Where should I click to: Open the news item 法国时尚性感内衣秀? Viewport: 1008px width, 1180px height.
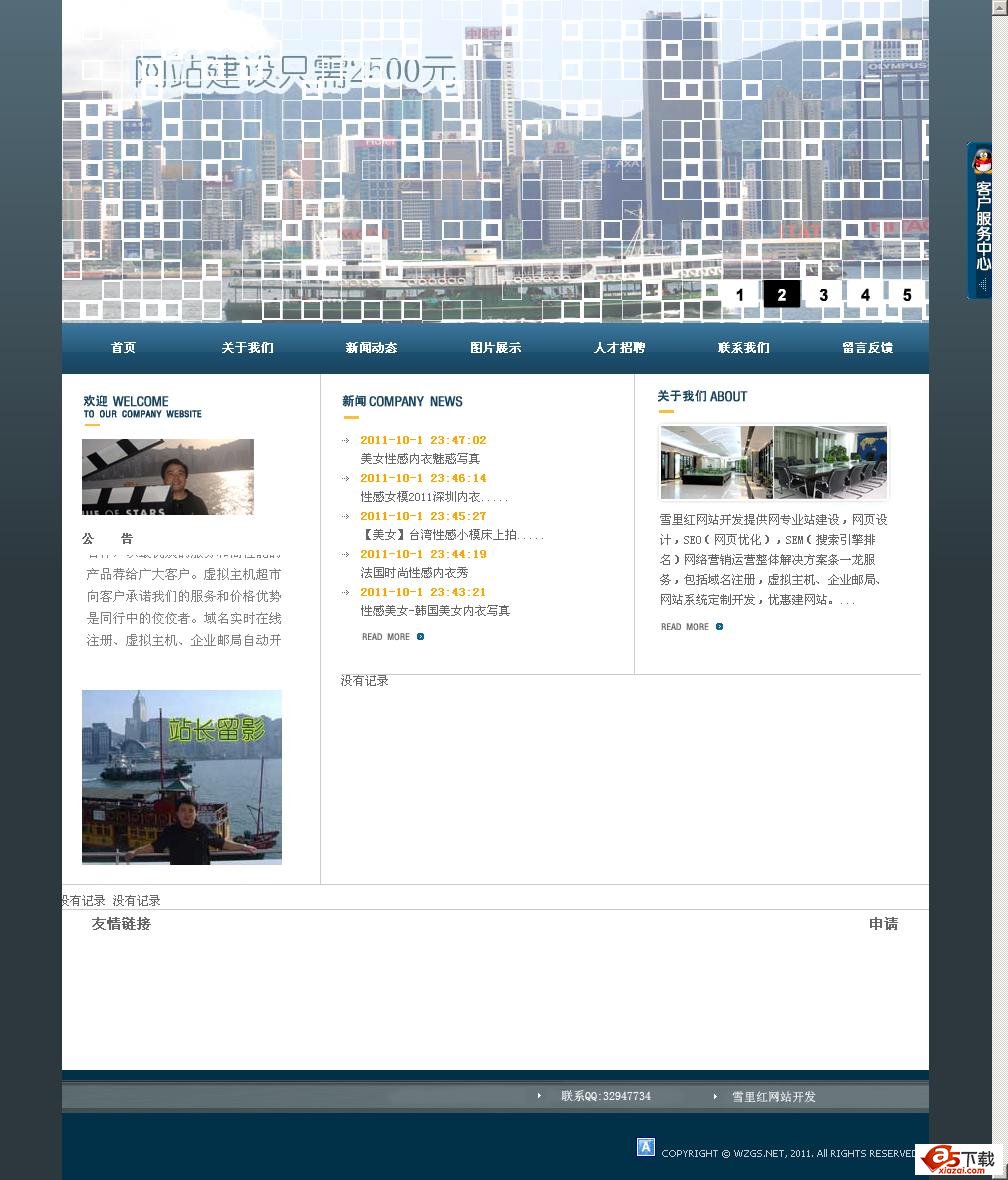[414, 573]
